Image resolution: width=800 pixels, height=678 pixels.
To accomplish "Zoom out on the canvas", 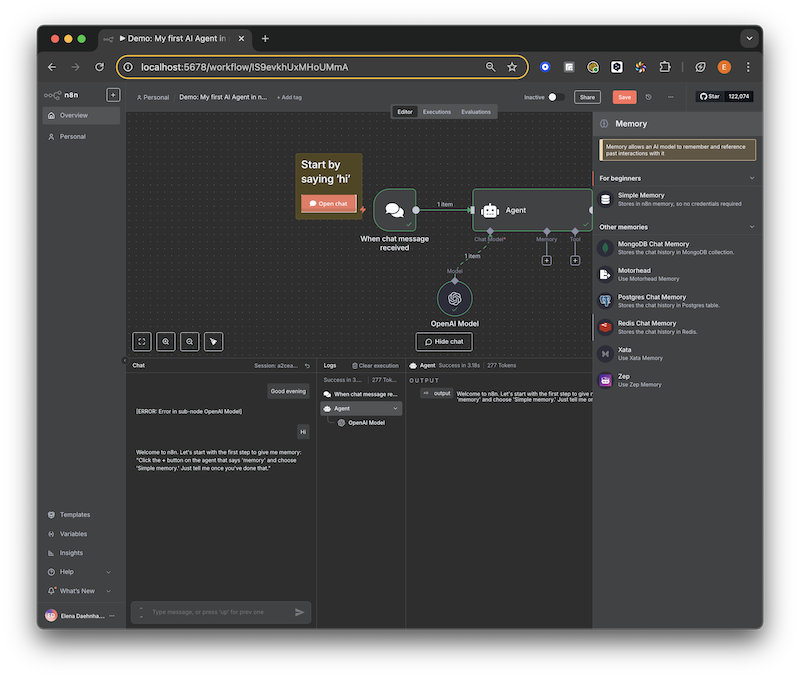I will (190, 341).
